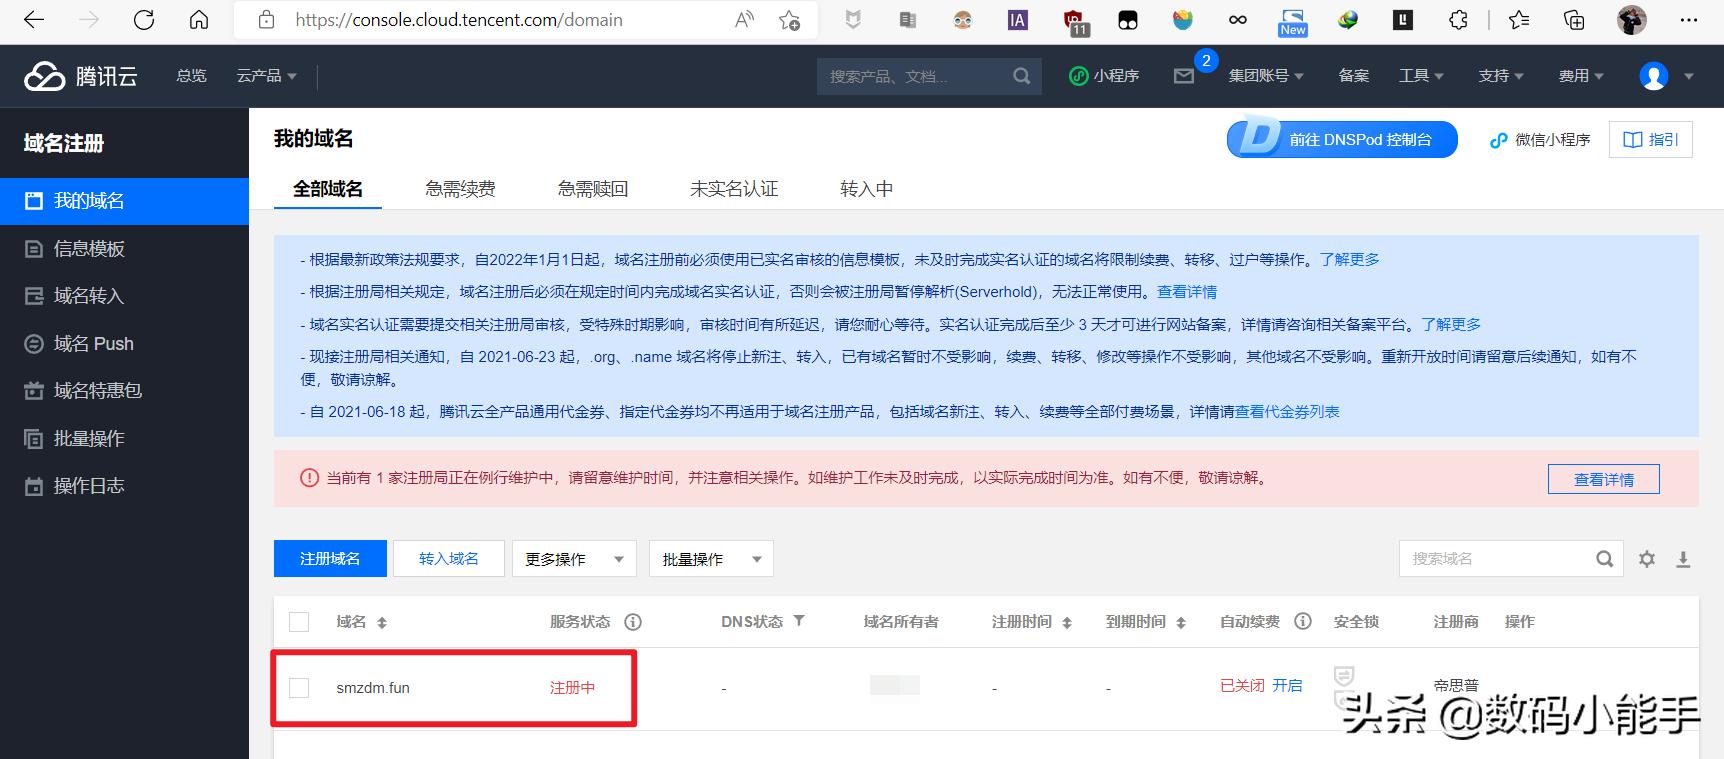The image size is (1724, 759).
Task: Switch to the 转入中 tab
Action: pos(866,189)
